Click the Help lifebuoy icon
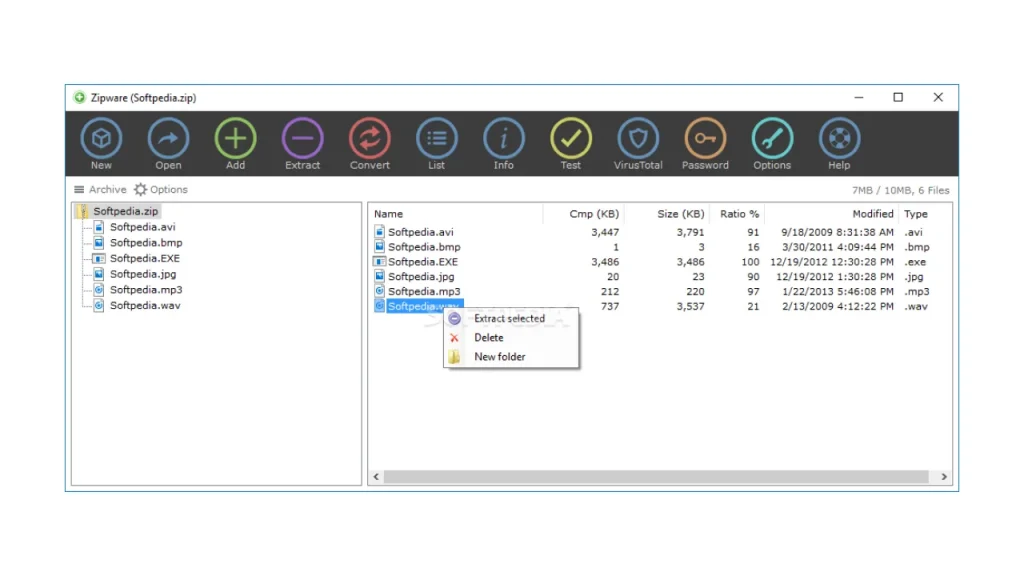Viewport: 1024px width, 576px height. [x=839, y=138]
